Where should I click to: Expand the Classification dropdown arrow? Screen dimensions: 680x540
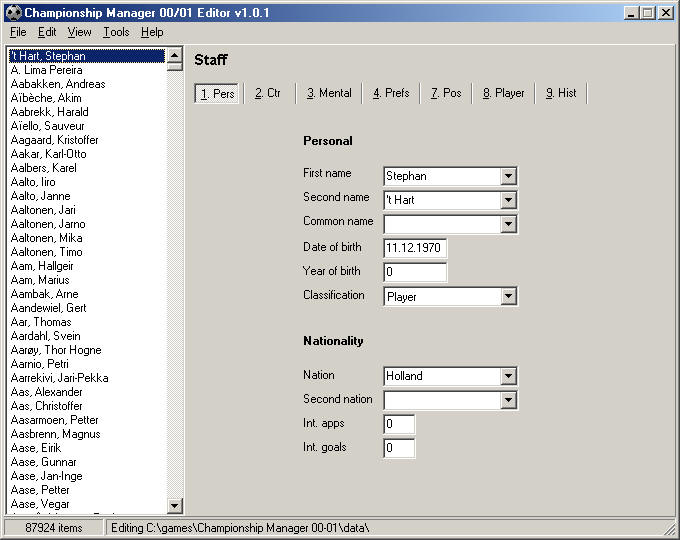508,296
